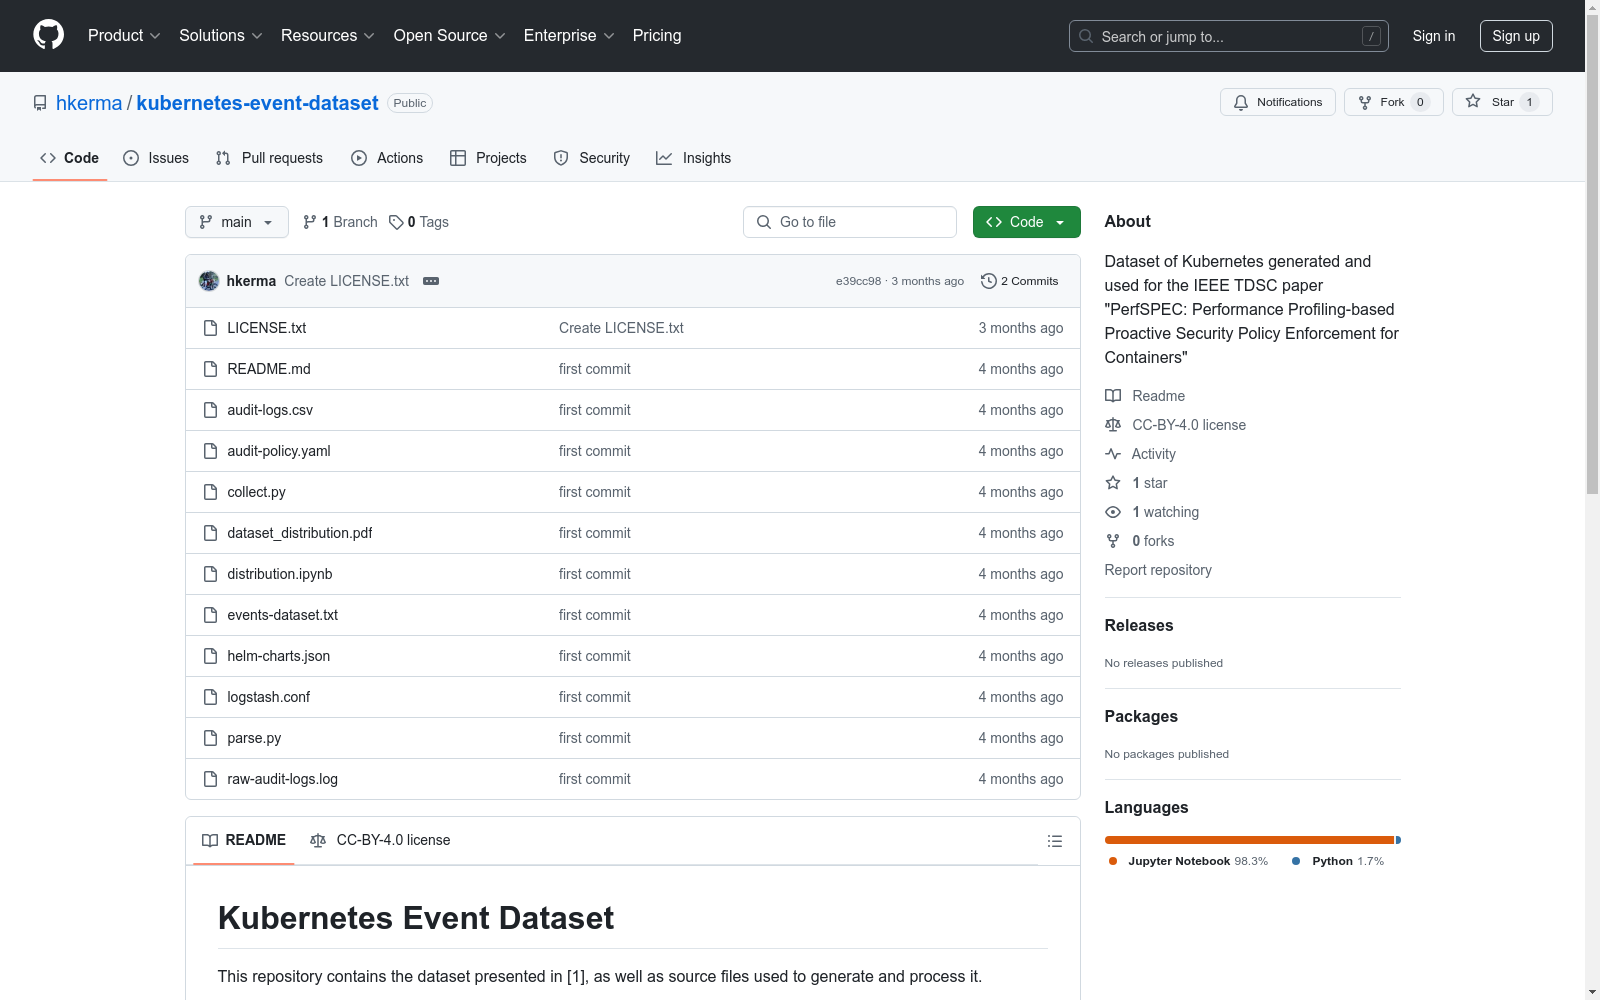Click the tag icon beside 0 Tags
This screenshot has width=1600, height=1000.
(396, 222)
